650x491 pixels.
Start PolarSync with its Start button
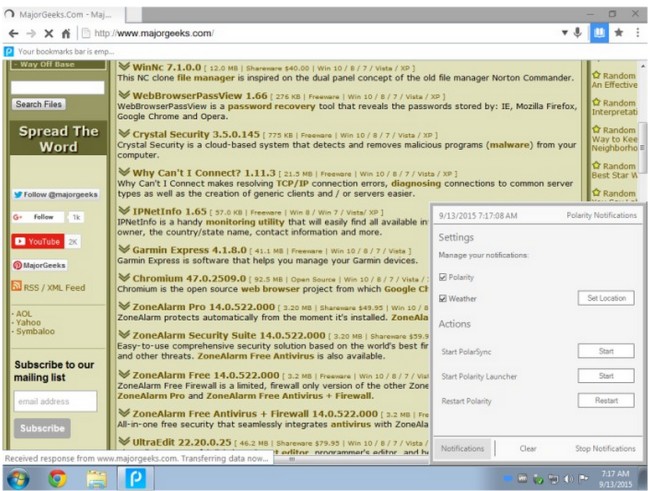(606, 351)
